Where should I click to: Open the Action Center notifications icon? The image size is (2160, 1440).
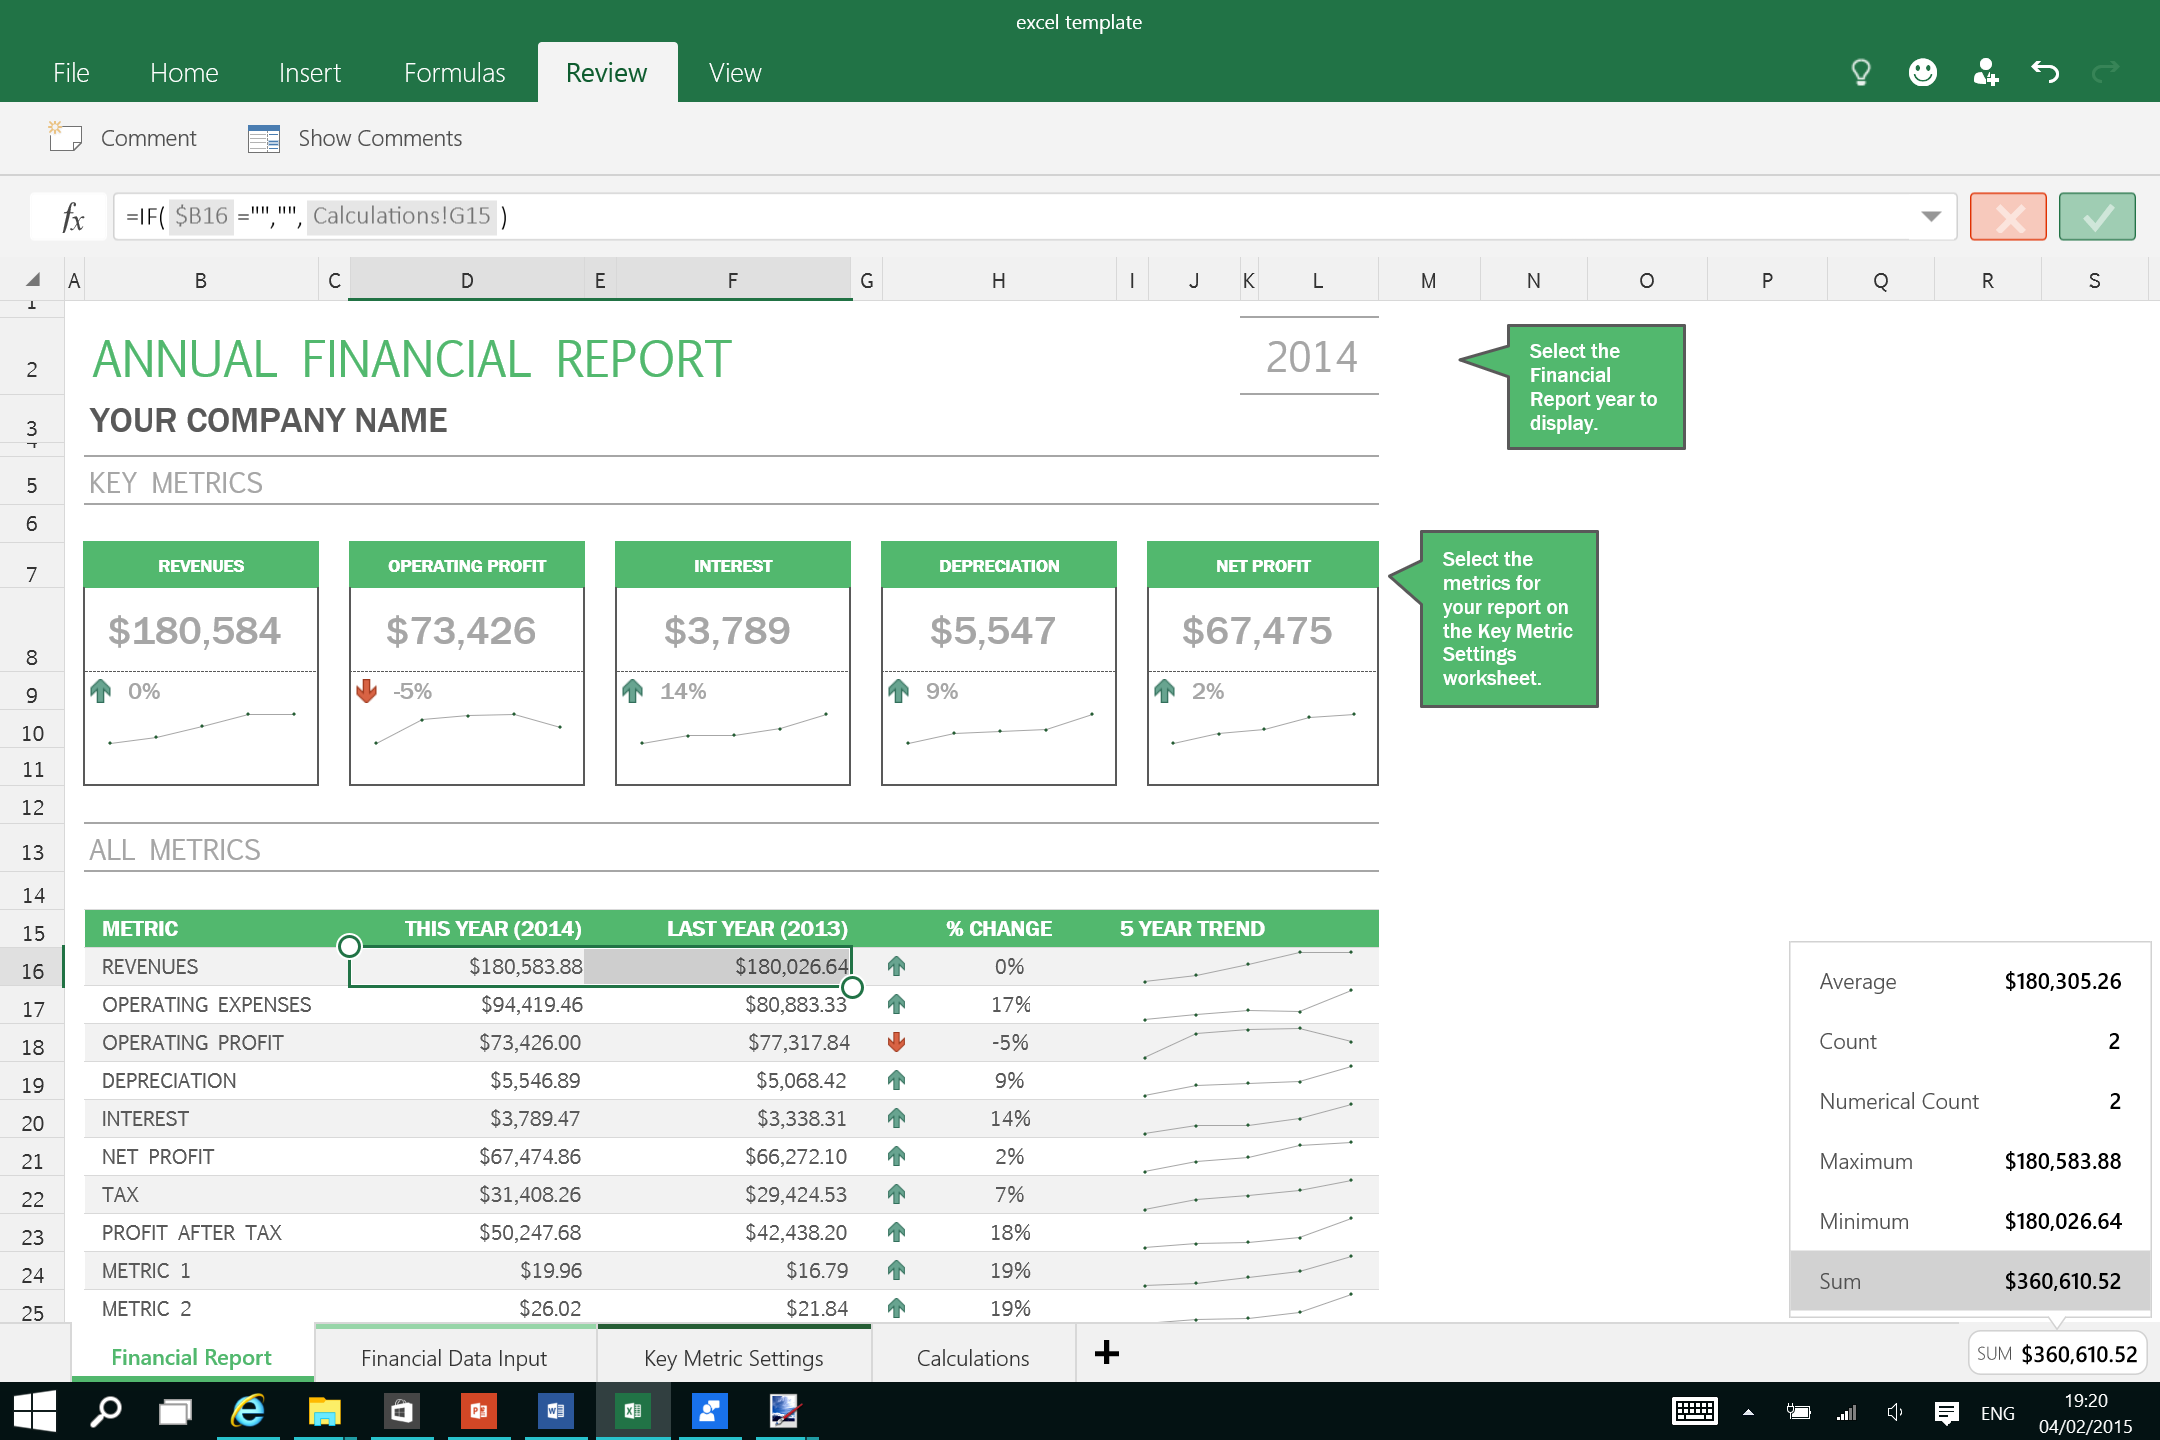coord(1945,1412)
